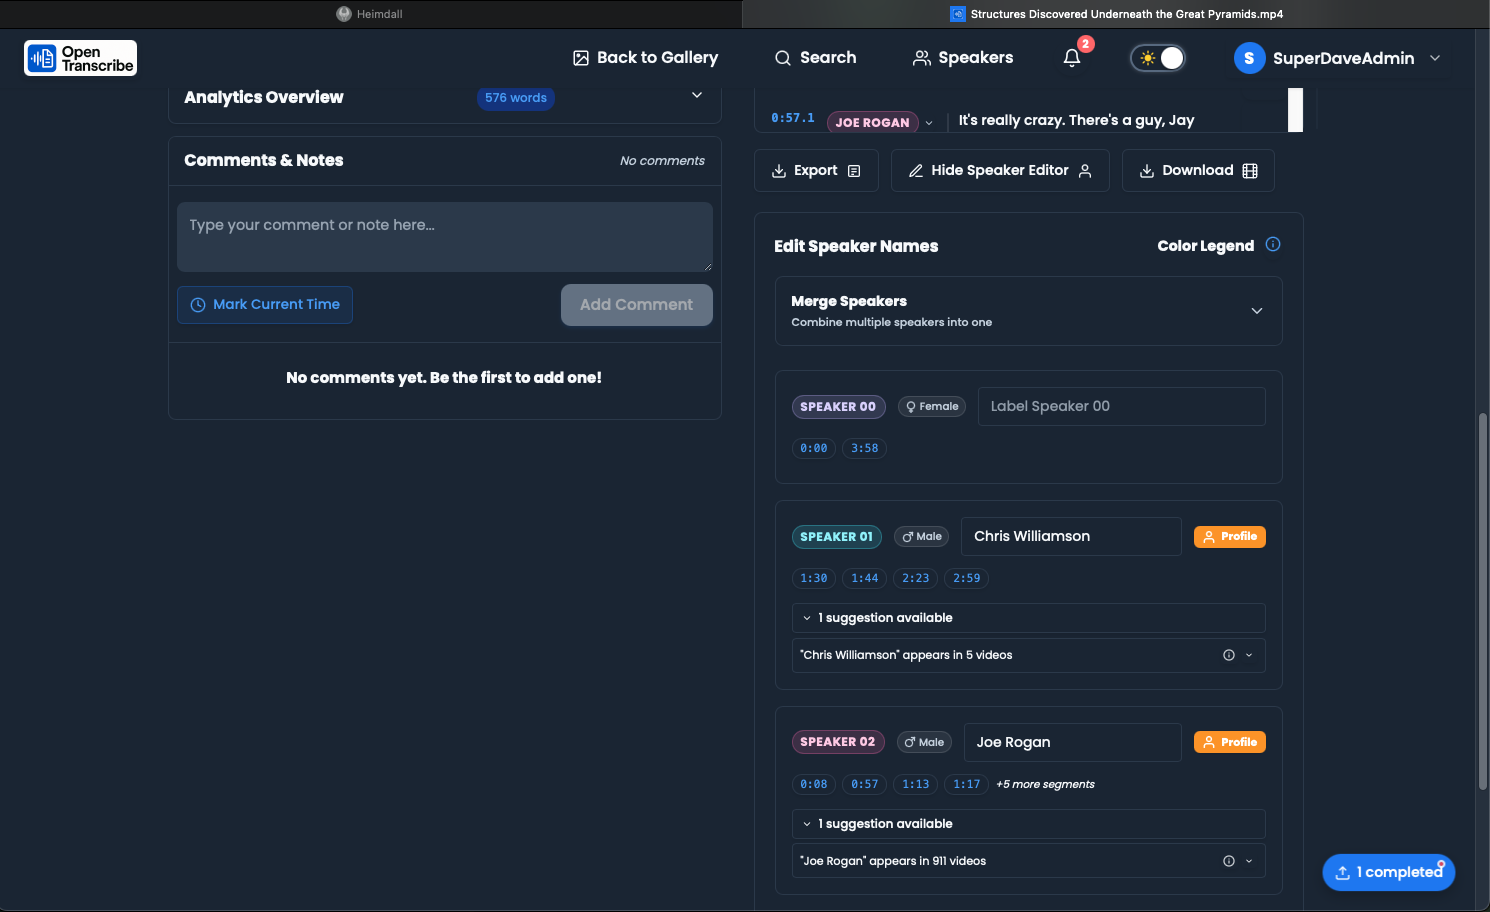Jump to timestamp 1:13 of Speaker 02
Image resolution: width=1490 pixels, height=912 pixels.
pyautogui.click(x=916, y=785)
